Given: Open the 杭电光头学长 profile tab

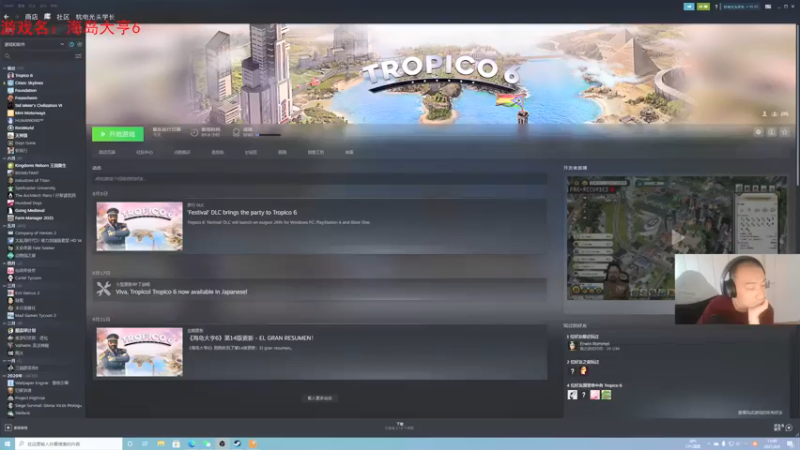Looking at the screenshot, I should coord(95,17).
